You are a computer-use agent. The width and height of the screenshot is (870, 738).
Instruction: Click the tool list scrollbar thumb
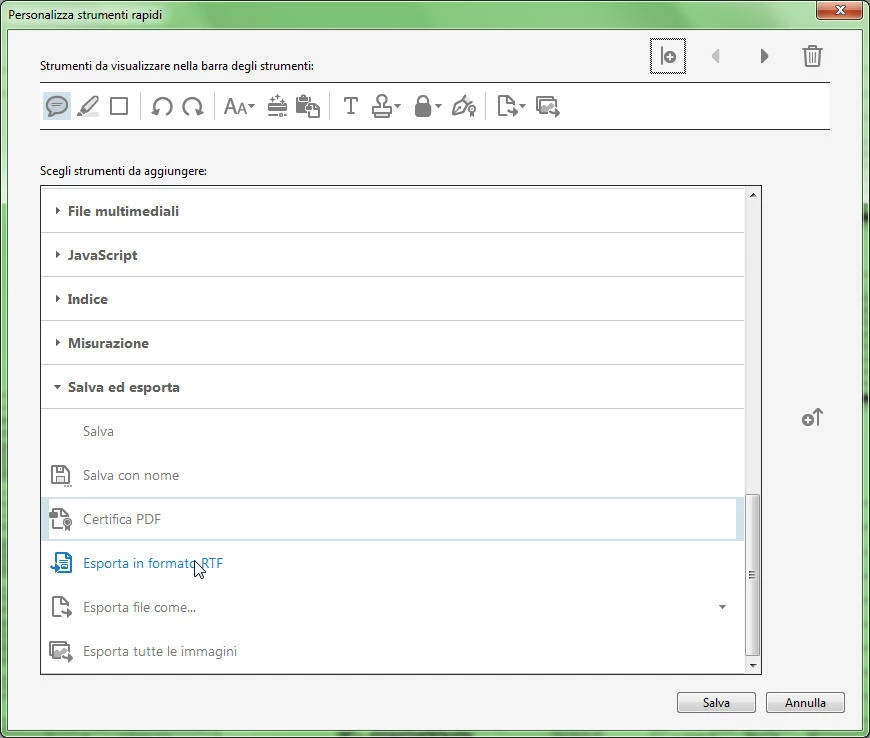click(752, 574)
